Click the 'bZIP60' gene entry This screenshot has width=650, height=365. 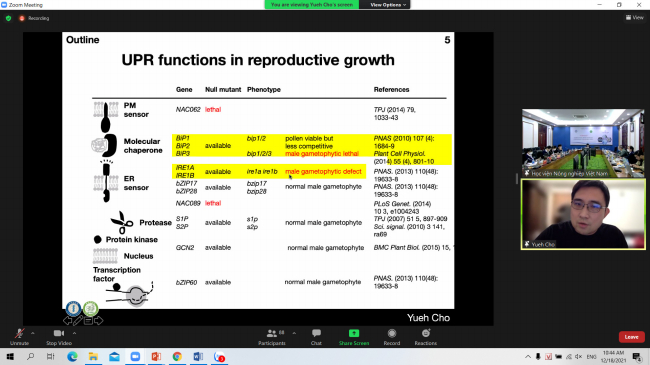[186, 282]
